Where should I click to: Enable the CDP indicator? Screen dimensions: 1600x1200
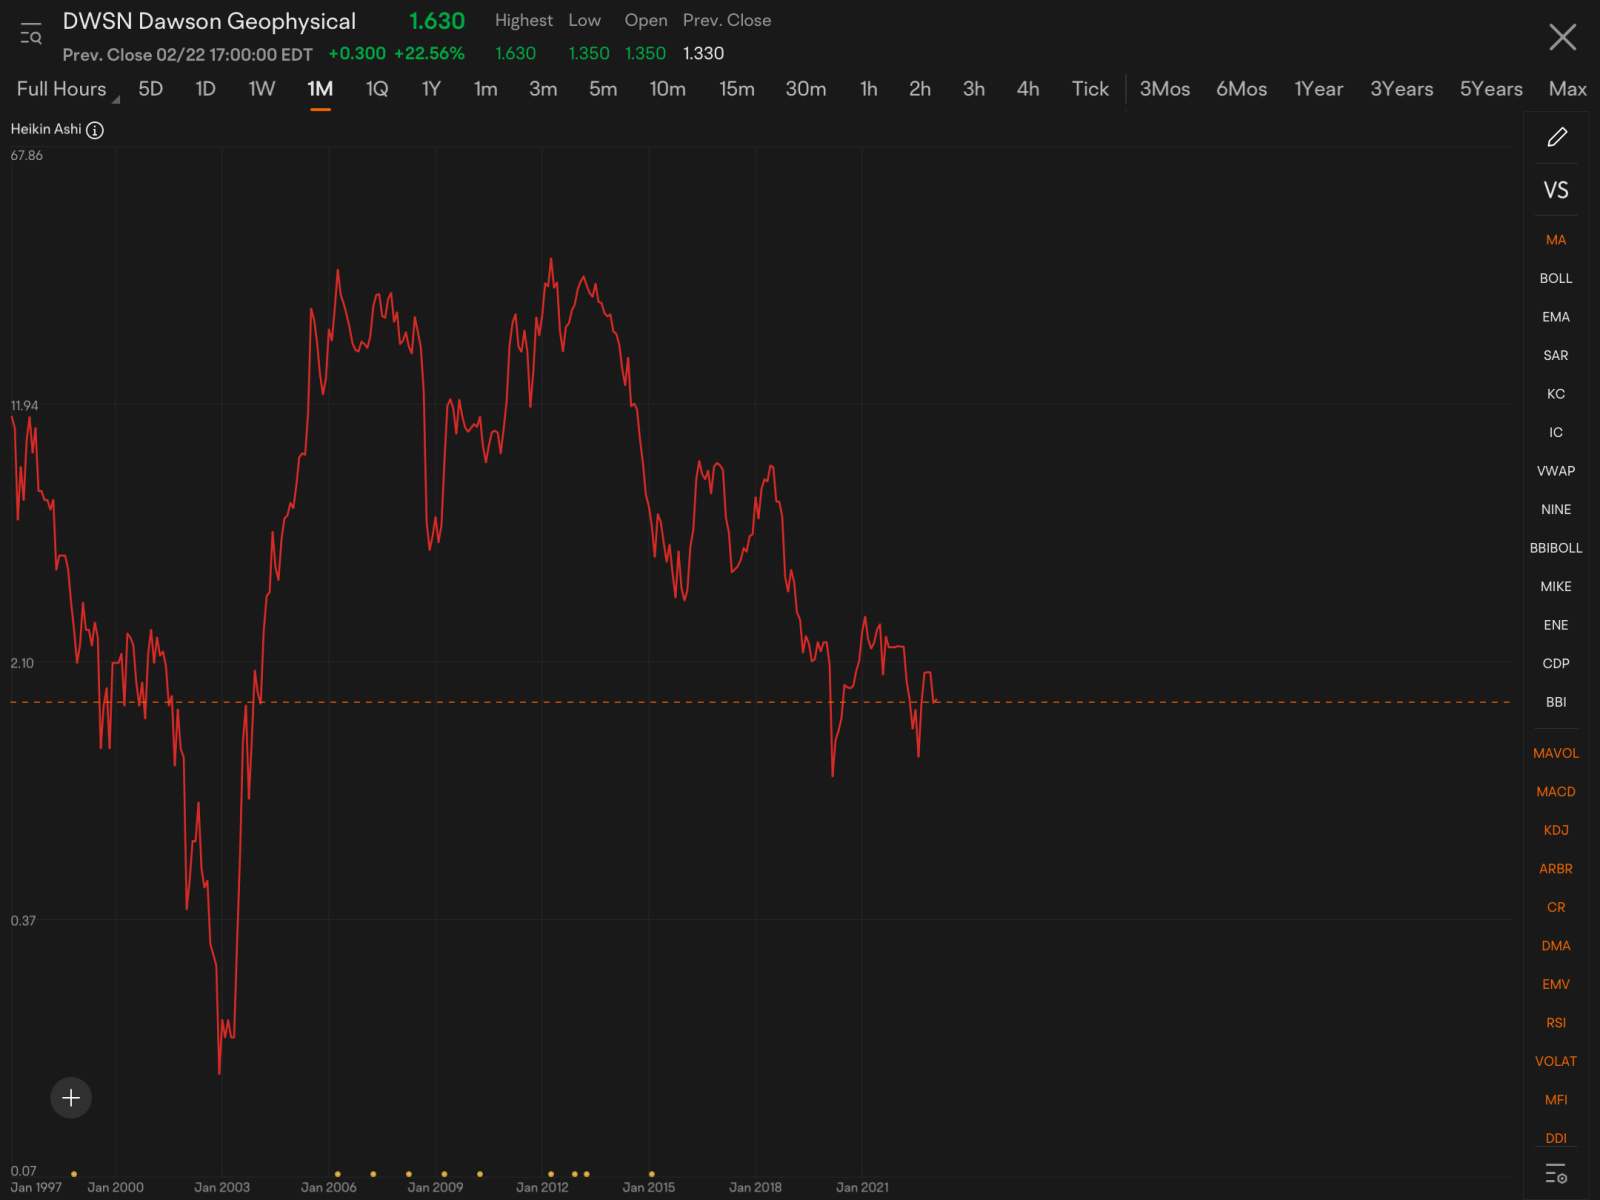coord(1556,663)
